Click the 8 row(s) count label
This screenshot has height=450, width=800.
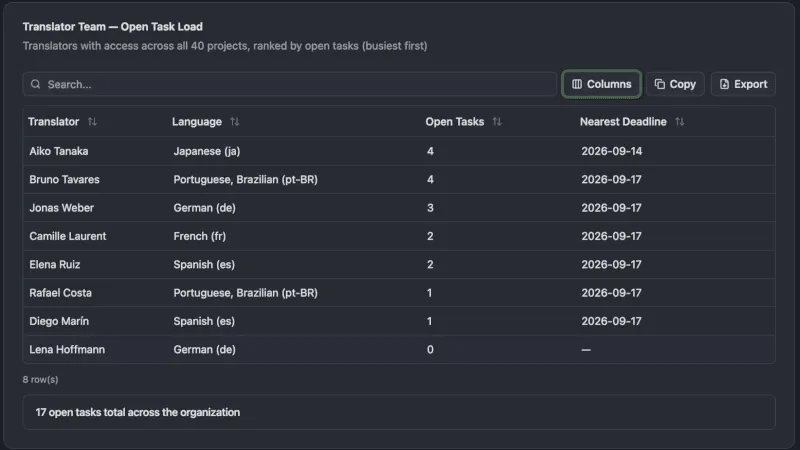pyautogui.click(x=40, y=380)
